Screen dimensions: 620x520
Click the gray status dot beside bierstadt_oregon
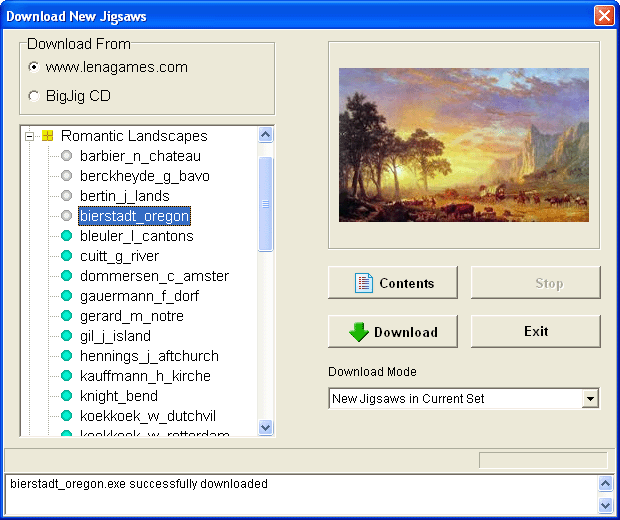(66, 216)
